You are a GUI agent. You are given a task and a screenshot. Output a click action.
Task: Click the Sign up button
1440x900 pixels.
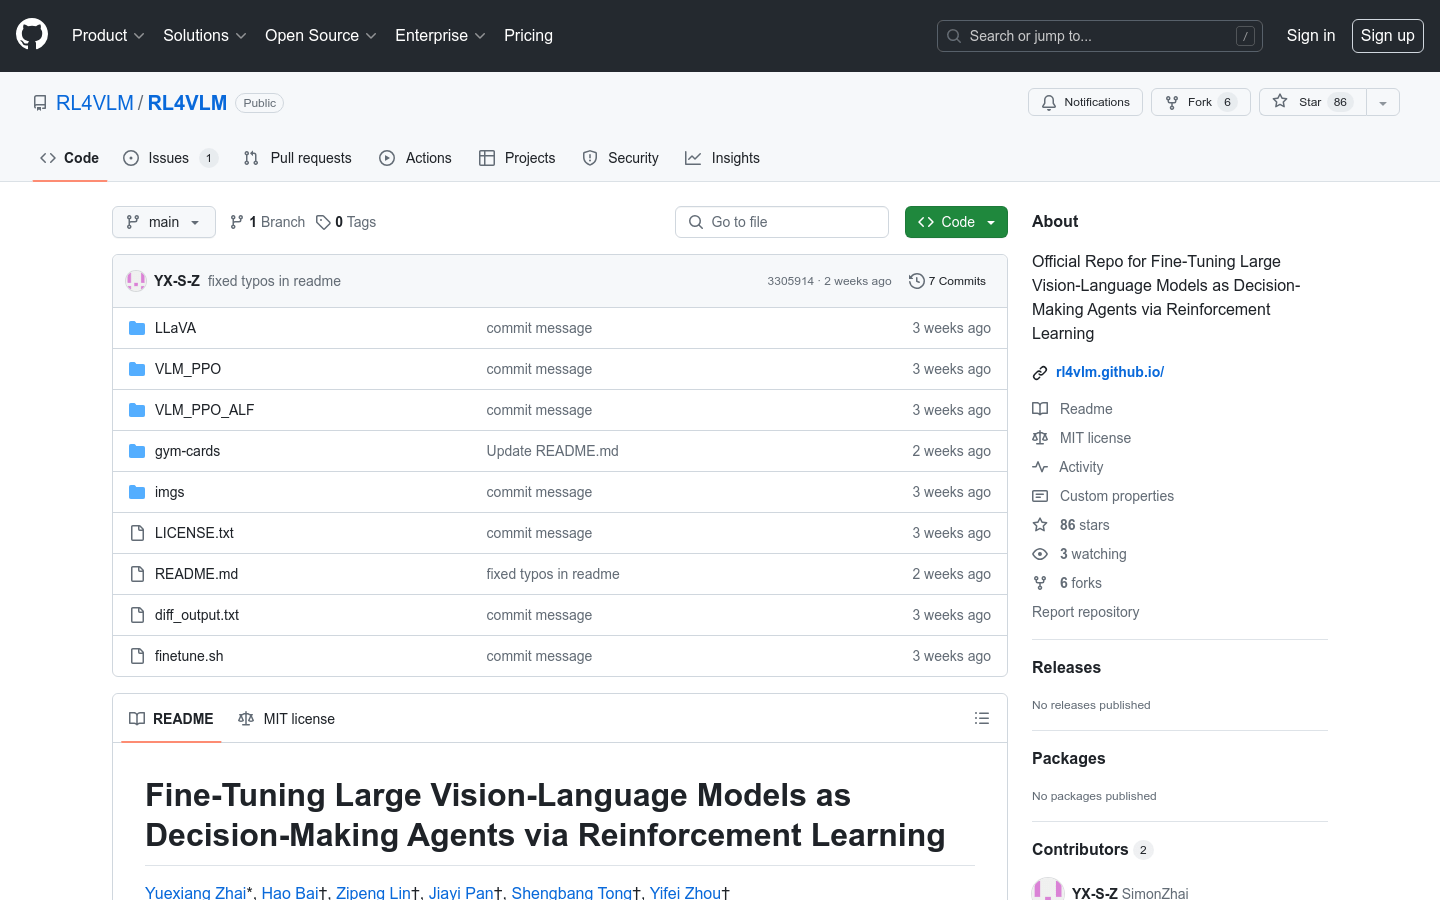click(1388, 35)
